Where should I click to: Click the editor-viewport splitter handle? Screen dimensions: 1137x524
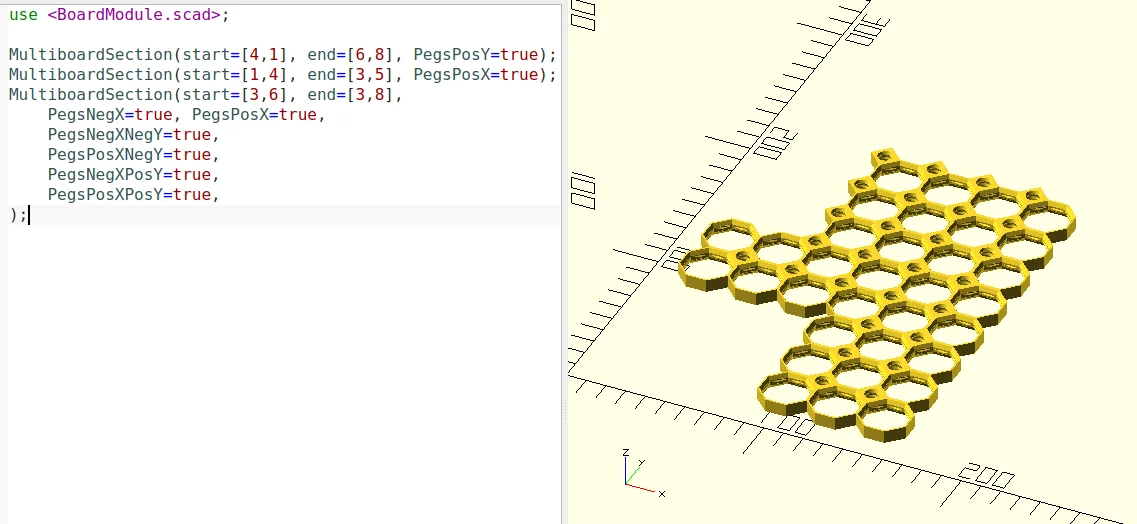[564, 411]
